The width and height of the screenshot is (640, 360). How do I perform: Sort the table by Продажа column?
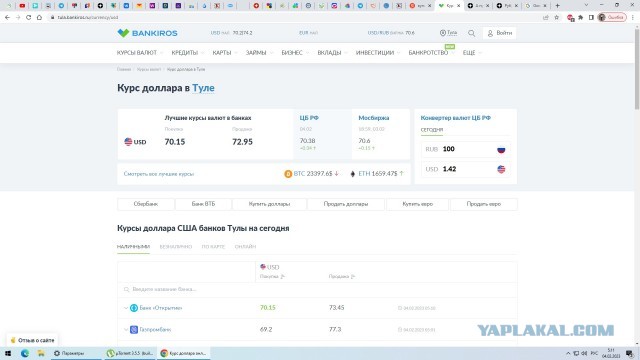coord(342,277)
